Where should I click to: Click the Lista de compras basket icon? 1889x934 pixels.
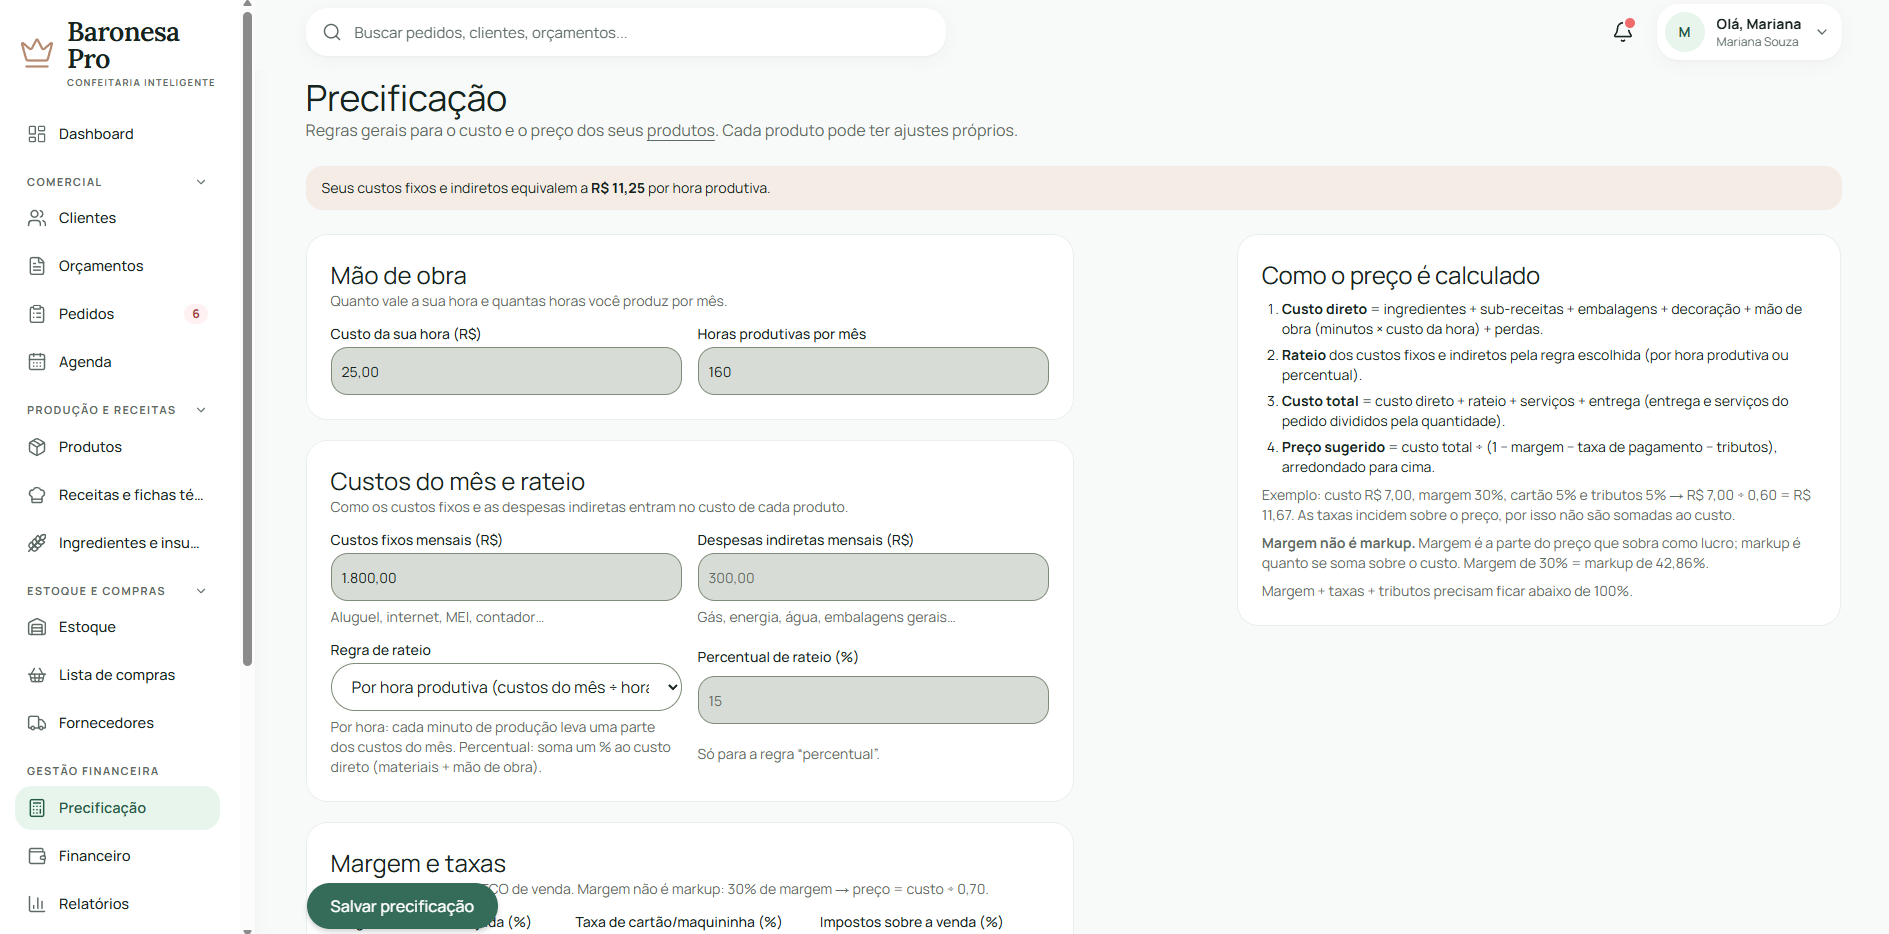tap(37, 675)
